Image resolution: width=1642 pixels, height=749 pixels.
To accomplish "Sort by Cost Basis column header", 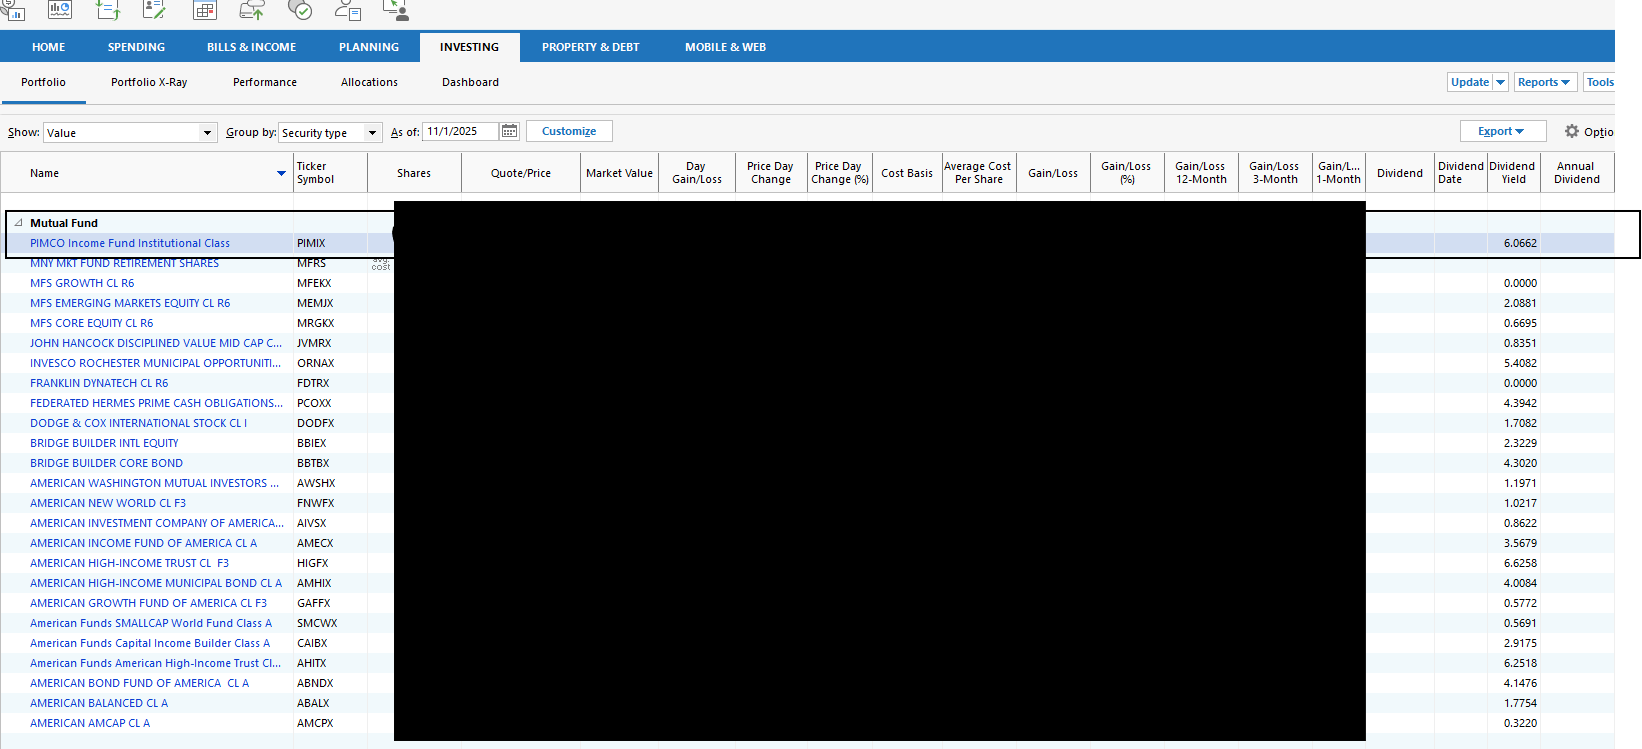I will coord(907,173).
